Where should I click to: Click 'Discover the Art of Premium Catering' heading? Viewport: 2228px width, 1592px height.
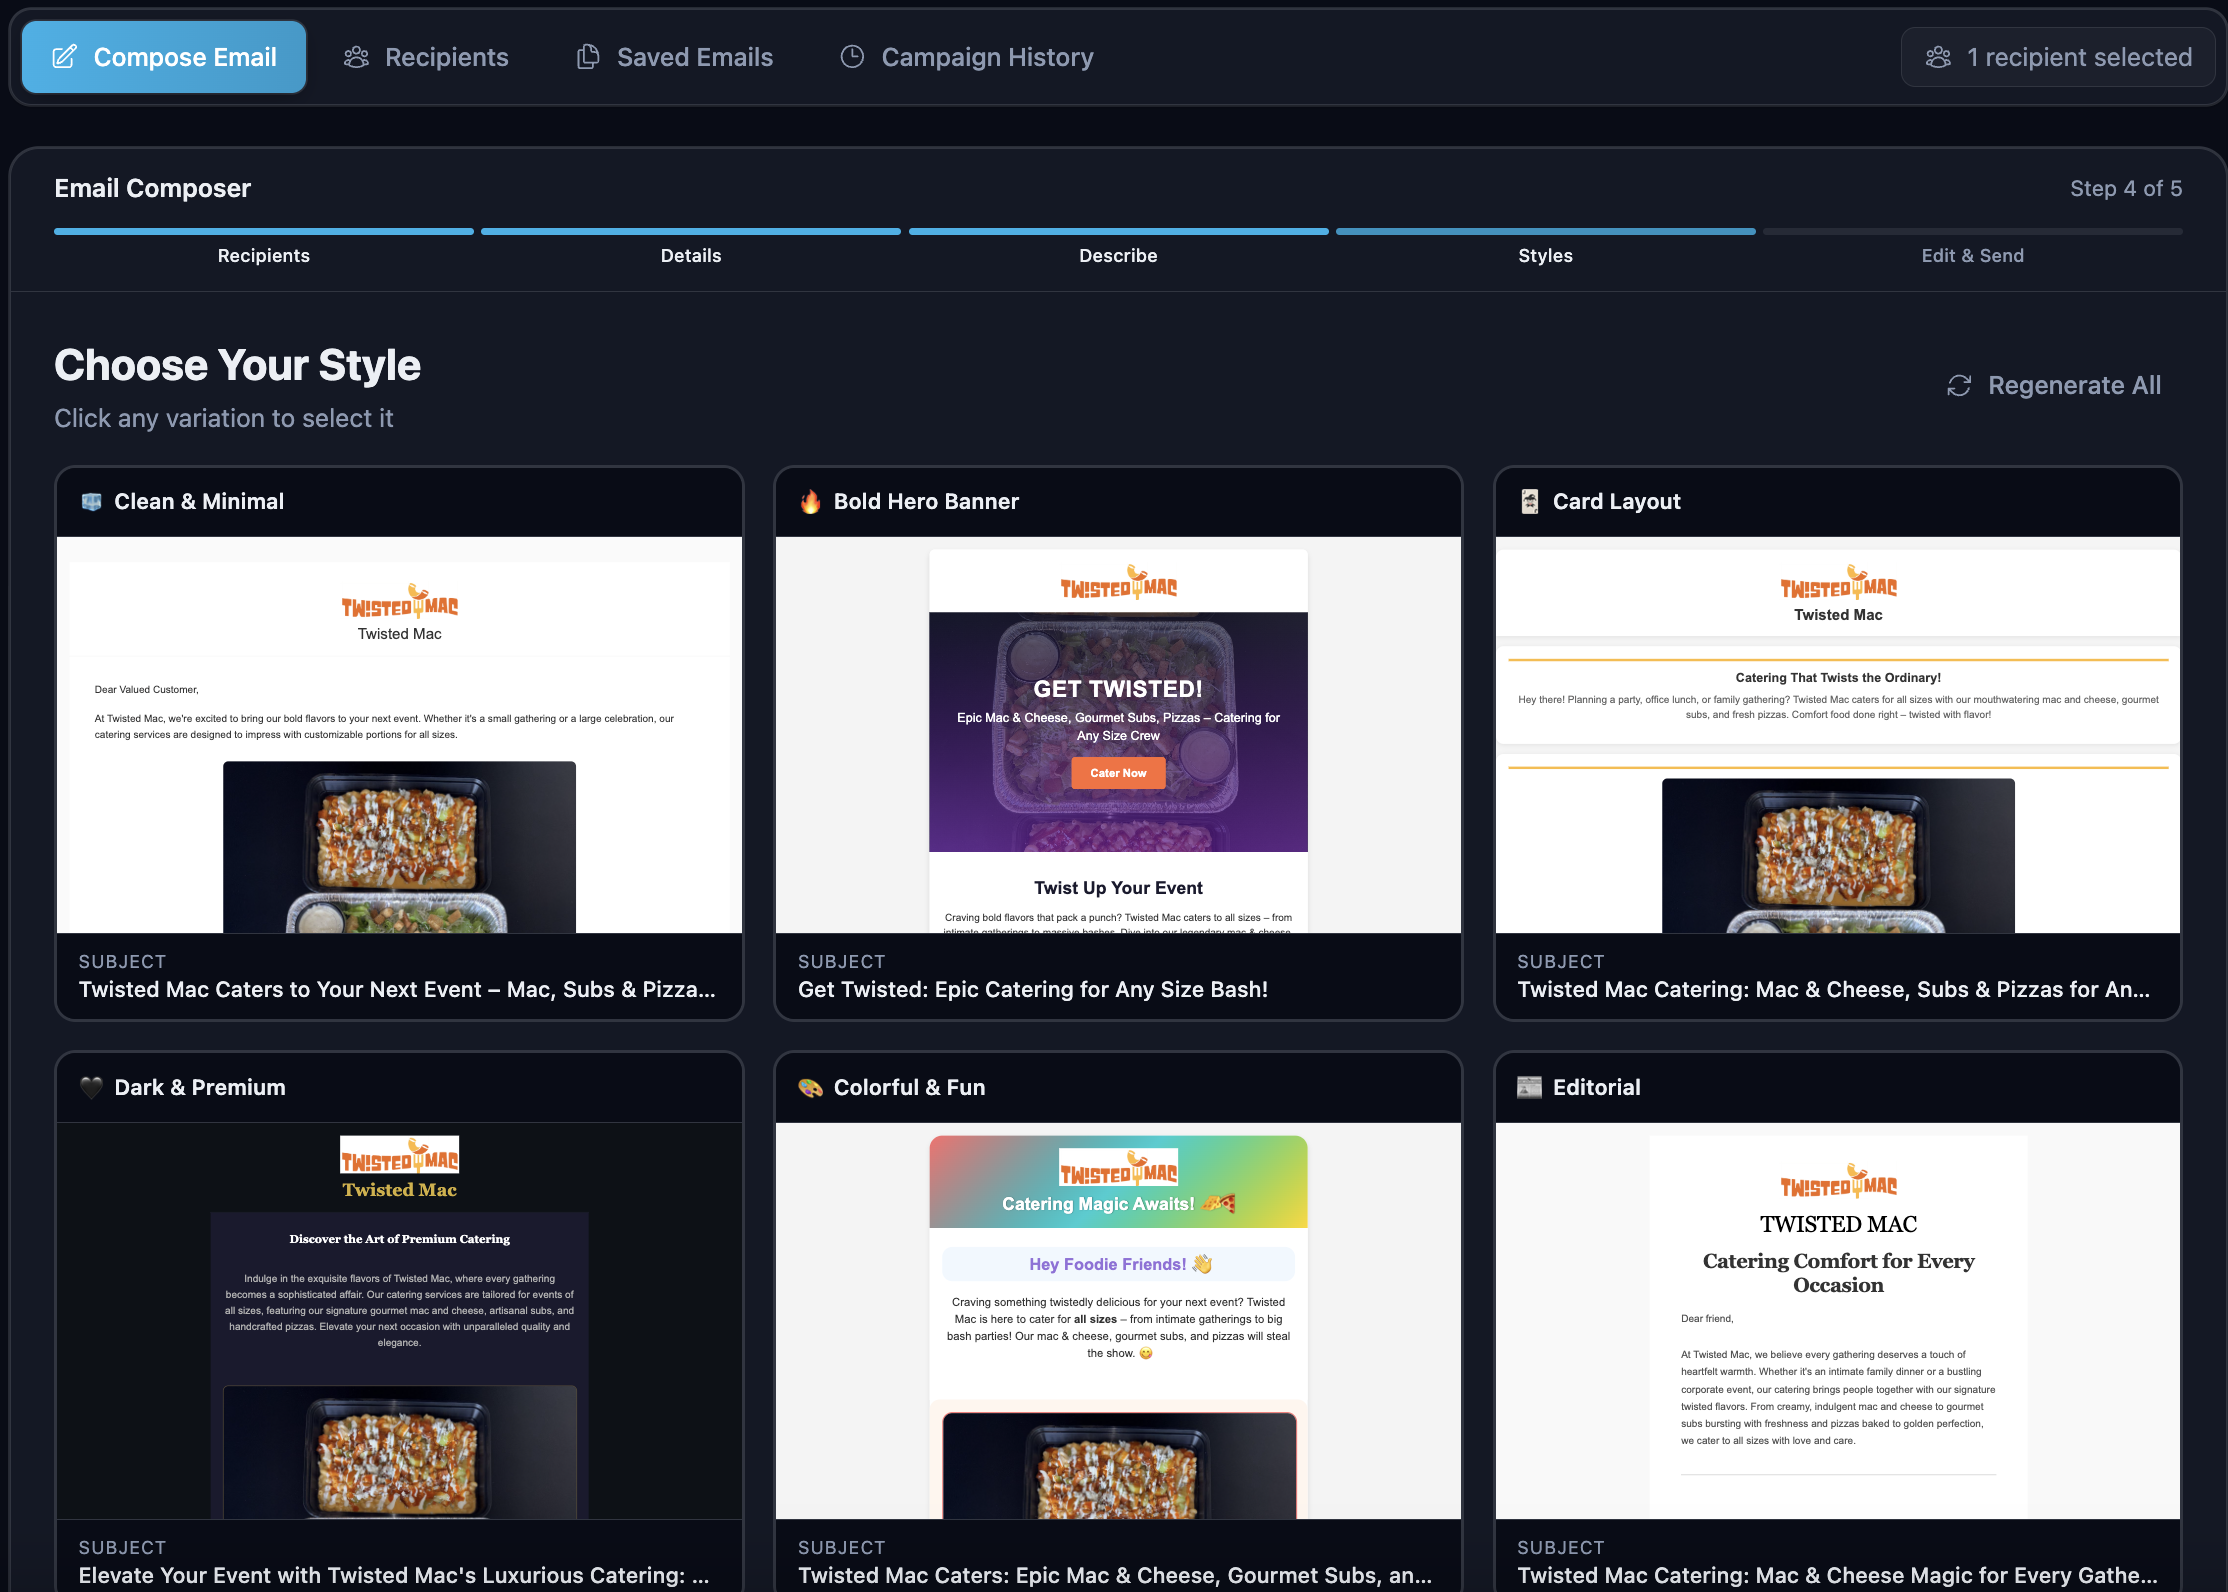pos(400,1239)
